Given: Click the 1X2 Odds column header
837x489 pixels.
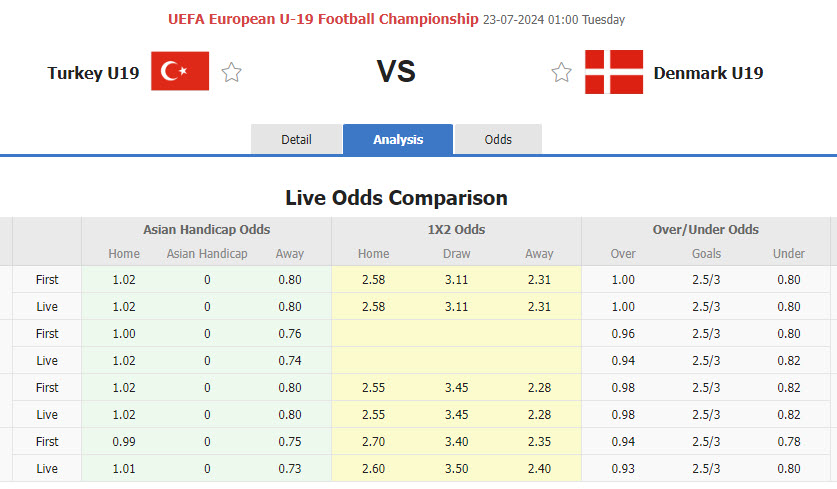Looking at the screenshot, I should (x=456, y=229).
